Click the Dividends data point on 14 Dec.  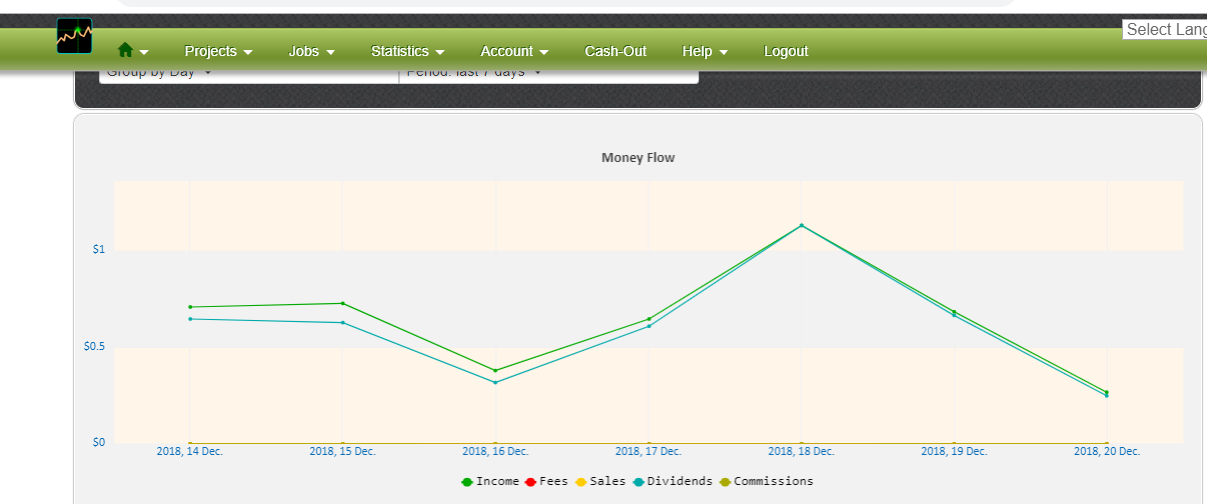[190, 319]
